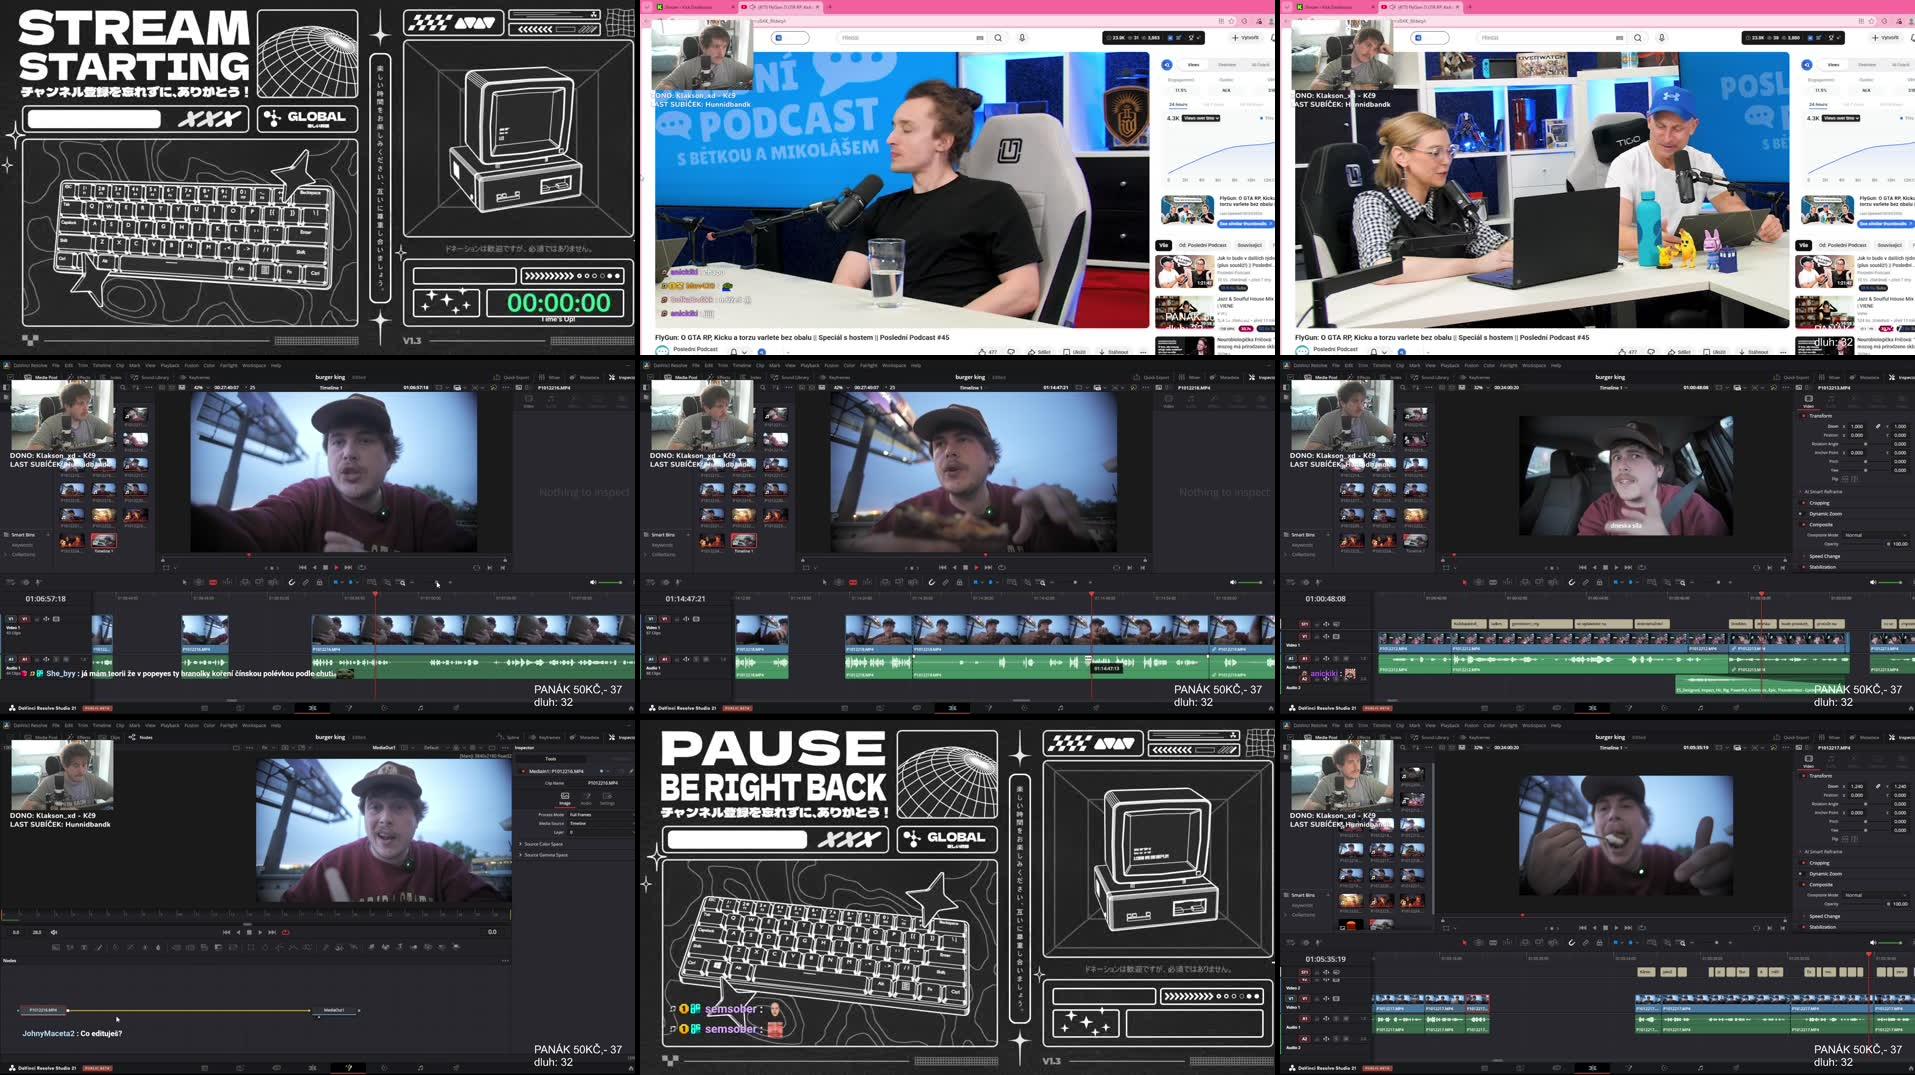
Task: Open Sound Library in the 01:06:57:18 frame
Action: pyautogui.click(x=151, y=377)
